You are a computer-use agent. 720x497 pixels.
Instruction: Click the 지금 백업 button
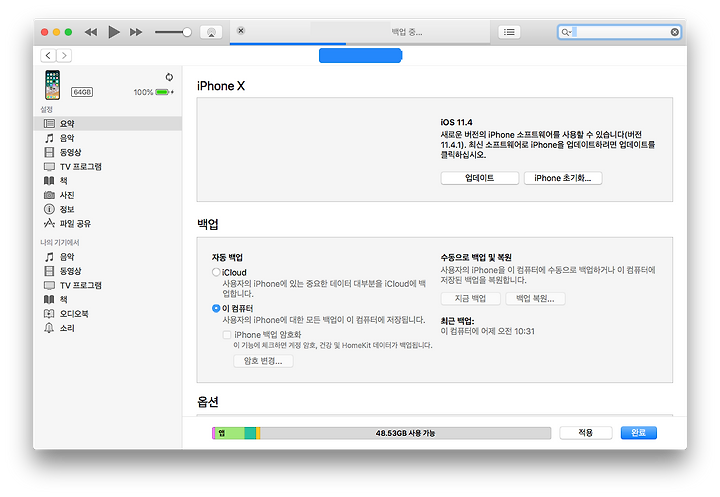470,299
